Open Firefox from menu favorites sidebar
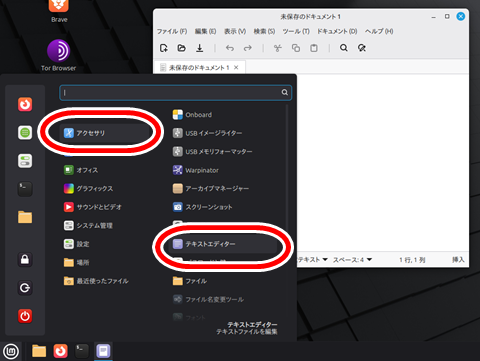The width and height of the screenshot is (480, 361). [25, 104]
